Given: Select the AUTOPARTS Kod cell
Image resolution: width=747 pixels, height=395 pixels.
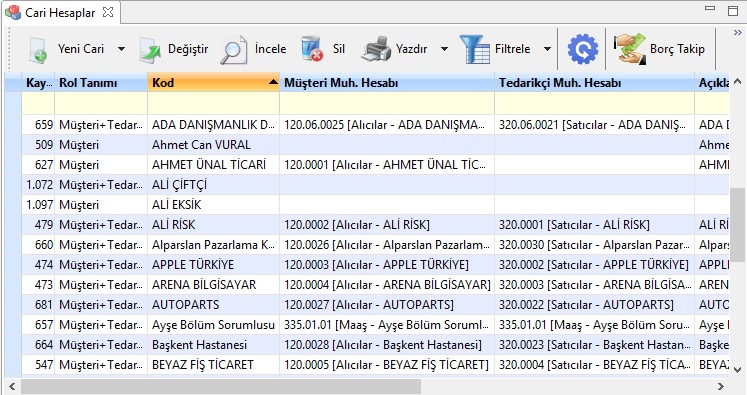Looking at the screenshot, I should [x=213, y=305].
